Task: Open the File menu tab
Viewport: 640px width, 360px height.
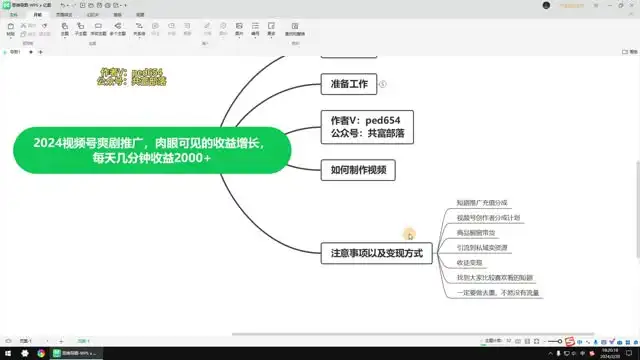Action: (14, 15)
